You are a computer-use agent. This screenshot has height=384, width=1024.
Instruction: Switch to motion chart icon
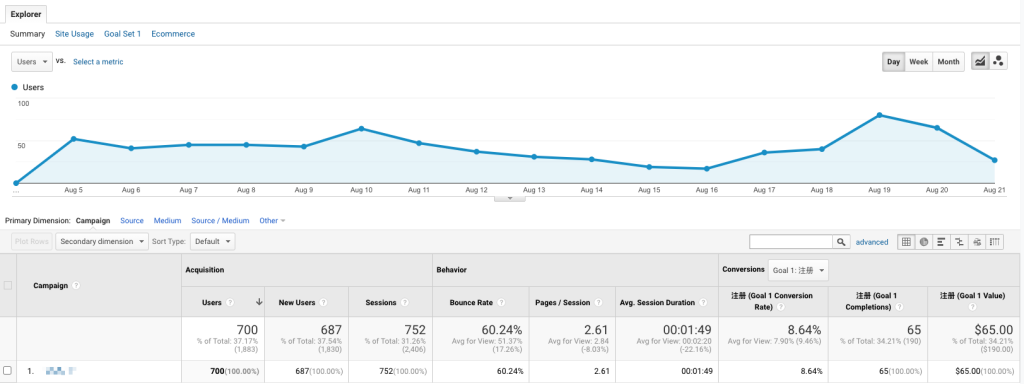pyautogui.click(x=998, y=61)
